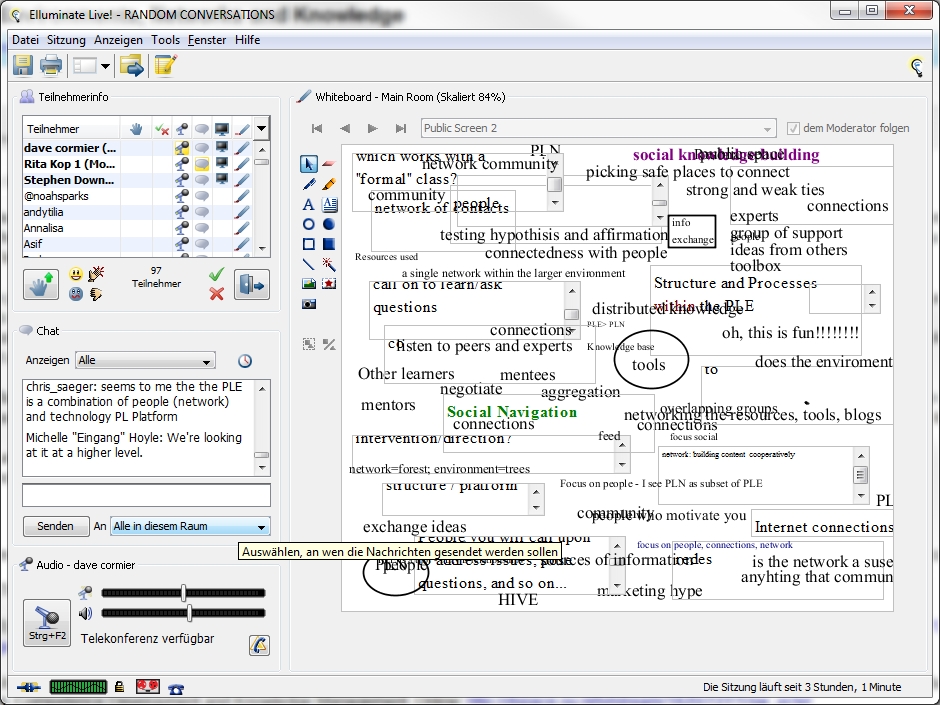Select the laser pointer wand tool

(329, 264)
